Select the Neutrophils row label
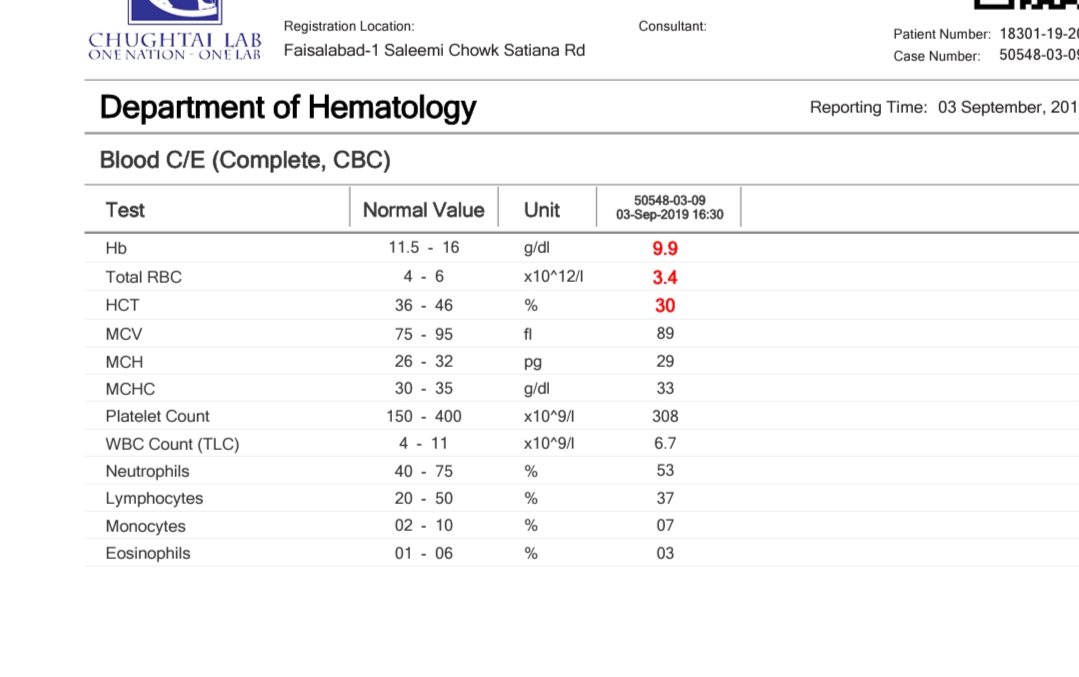This screenshot has width=1079, height=677. [x=147, y=471]
